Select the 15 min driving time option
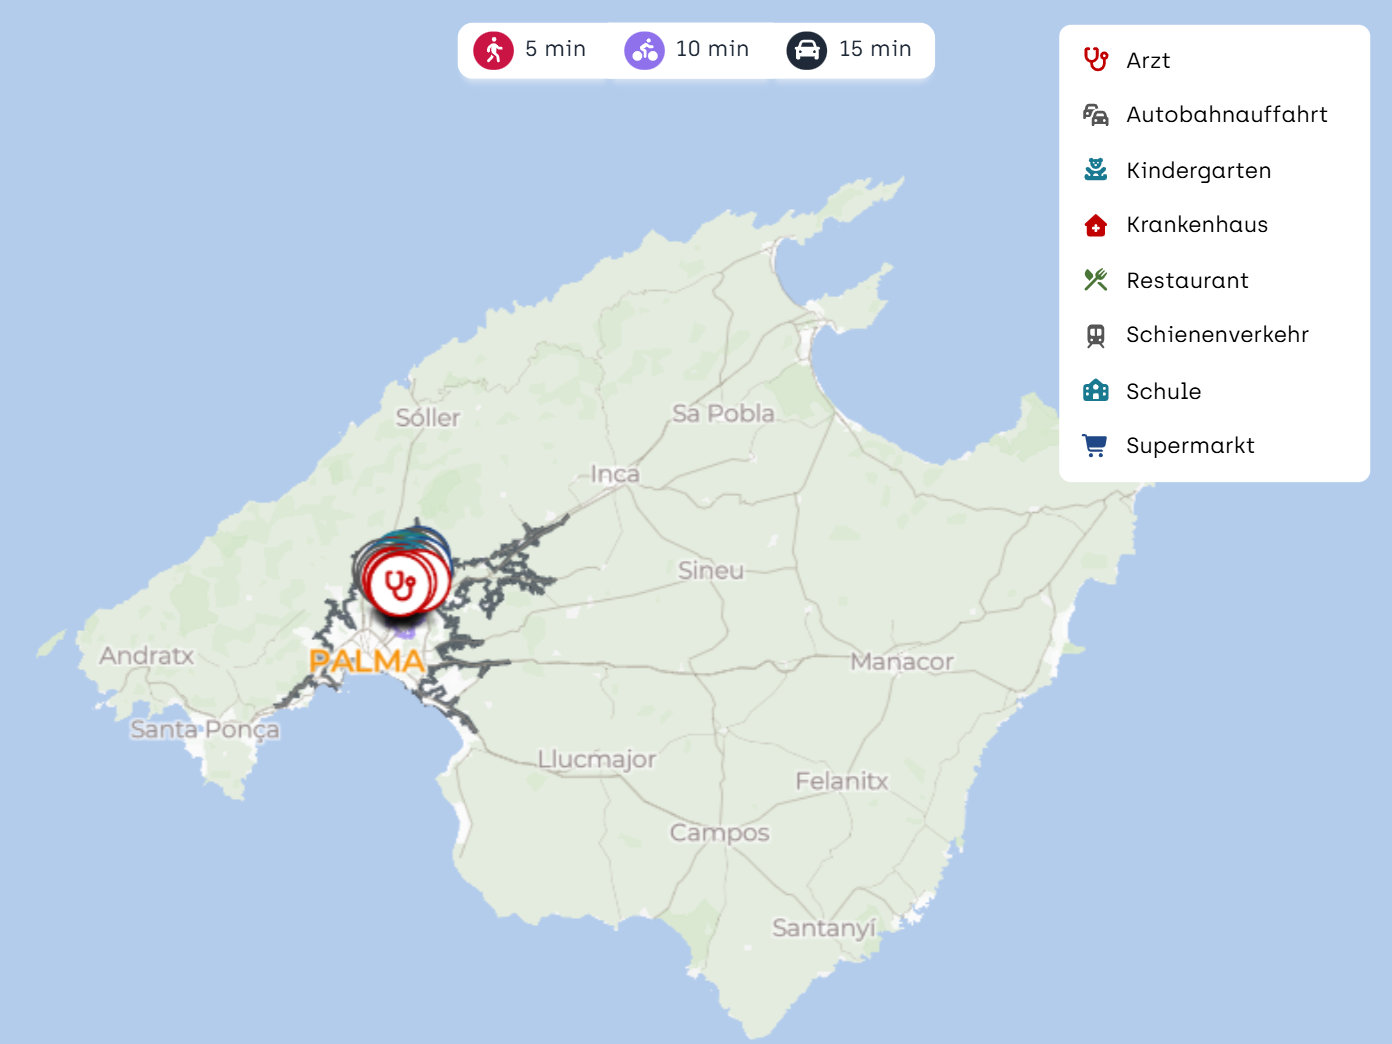The image size is (1392, 1044). (x=875, y=49)
